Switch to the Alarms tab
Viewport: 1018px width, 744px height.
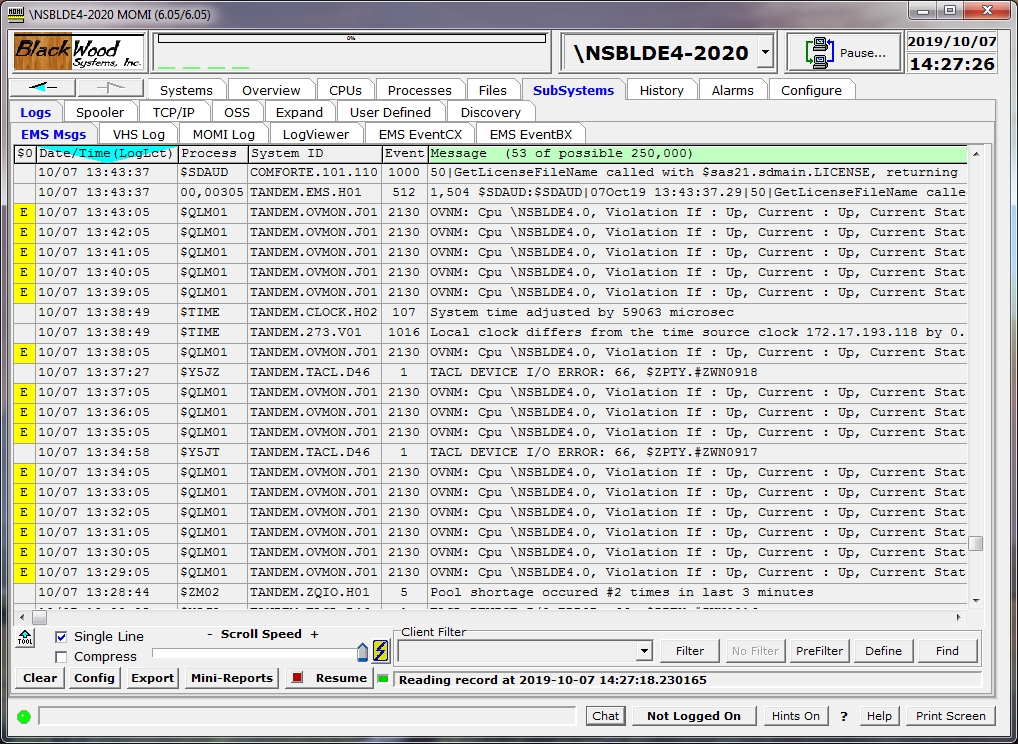[x=732, y=90]
